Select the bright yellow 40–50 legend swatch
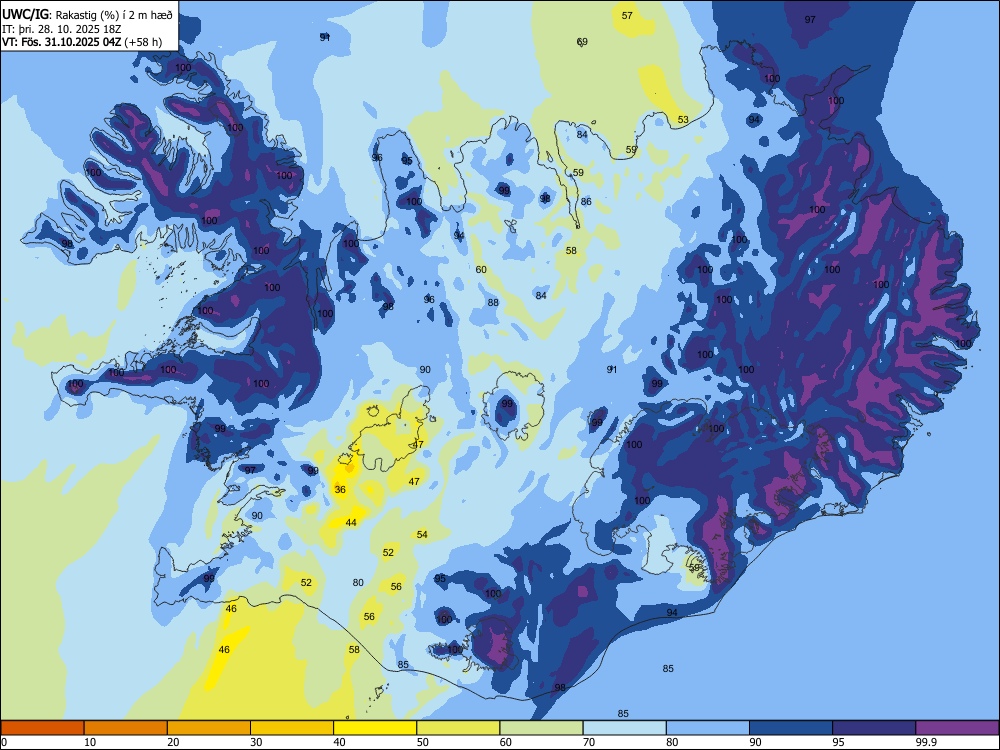 tap(375, 728)
